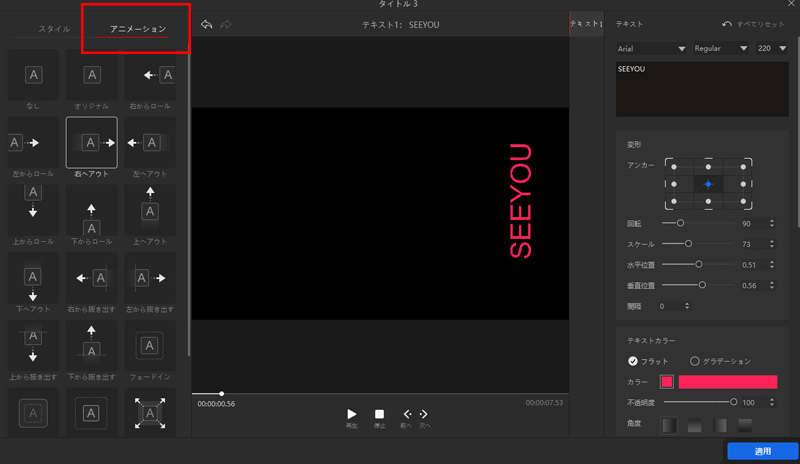Select the 上から抜き出す animation preset
This screenshot has width=800, height=464.
pyautogui.click(x=33, y=346)
